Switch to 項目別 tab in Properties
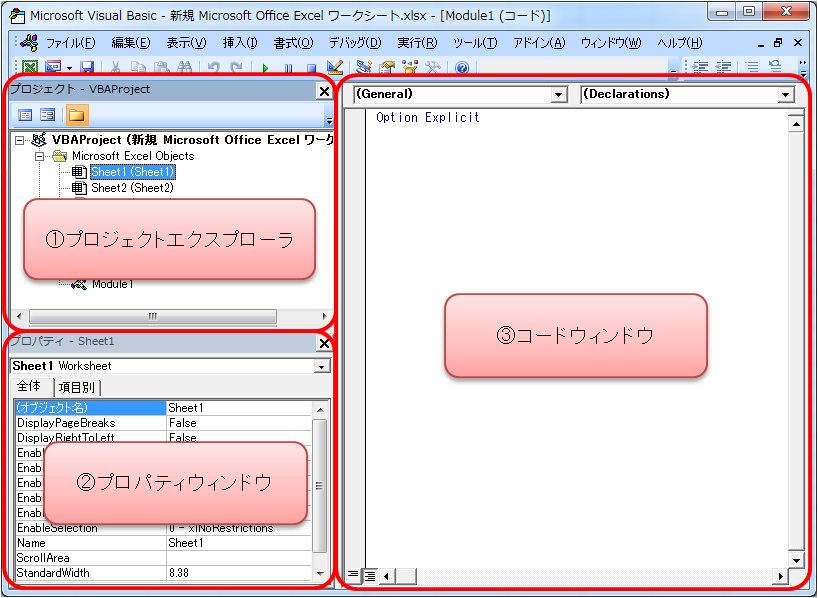818x598 pixels. click(x=77, y=388)
